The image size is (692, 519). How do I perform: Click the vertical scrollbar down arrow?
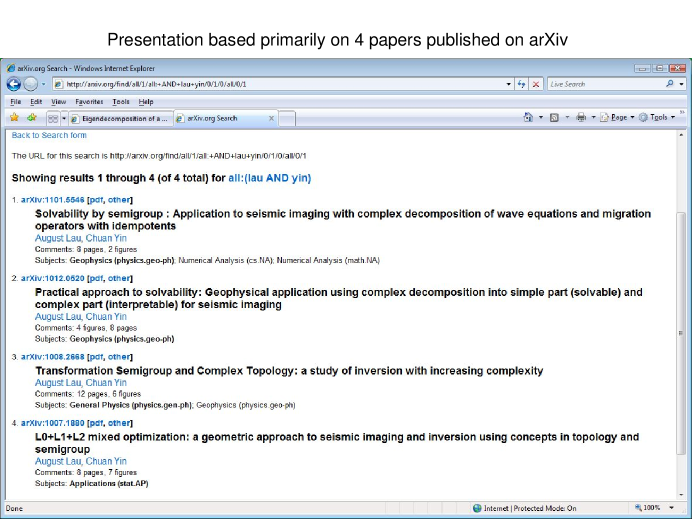(x=681, y=495)
